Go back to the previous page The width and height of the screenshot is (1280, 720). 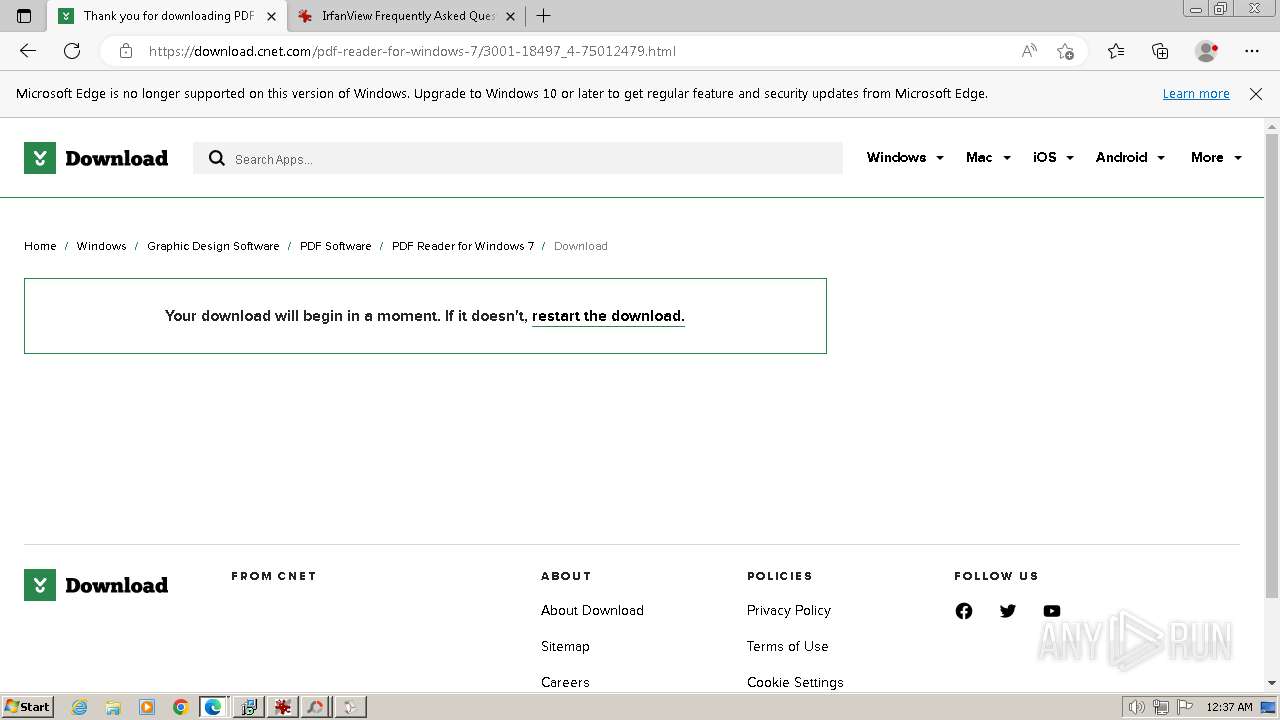point(28,51)
